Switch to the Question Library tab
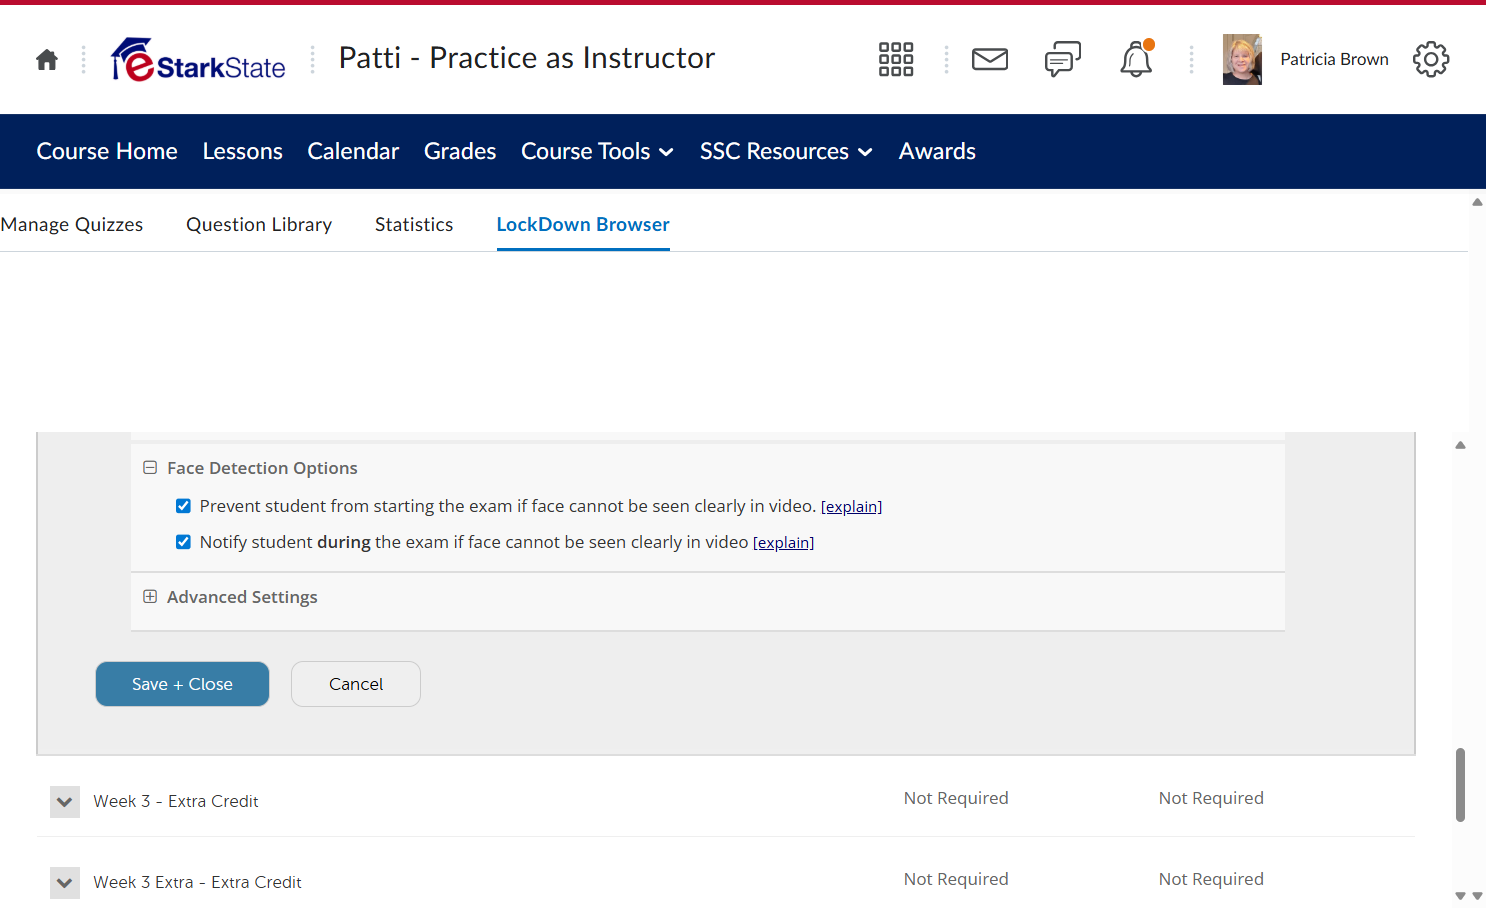 [259, 225]
